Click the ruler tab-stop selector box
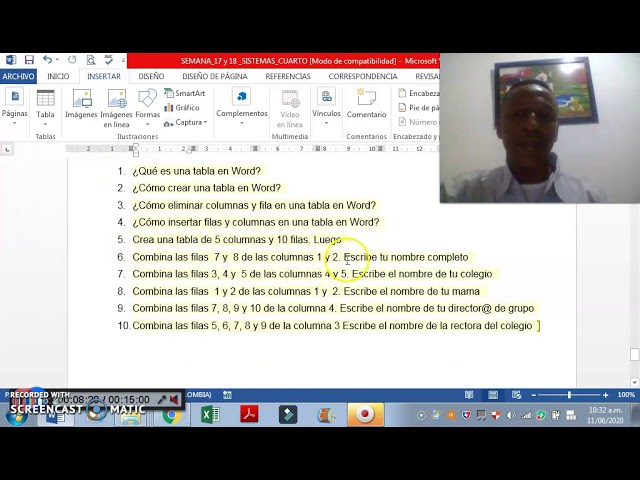The height and width of the screenshot is (480, 640). click(7, 149)
